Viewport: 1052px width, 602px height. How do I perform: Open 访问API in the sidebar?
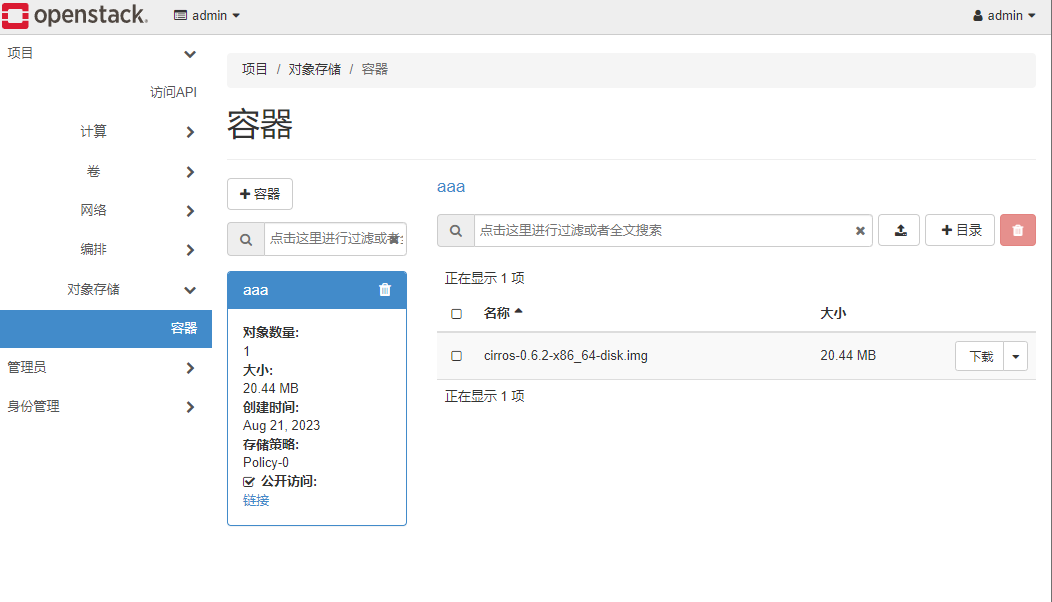173,92
